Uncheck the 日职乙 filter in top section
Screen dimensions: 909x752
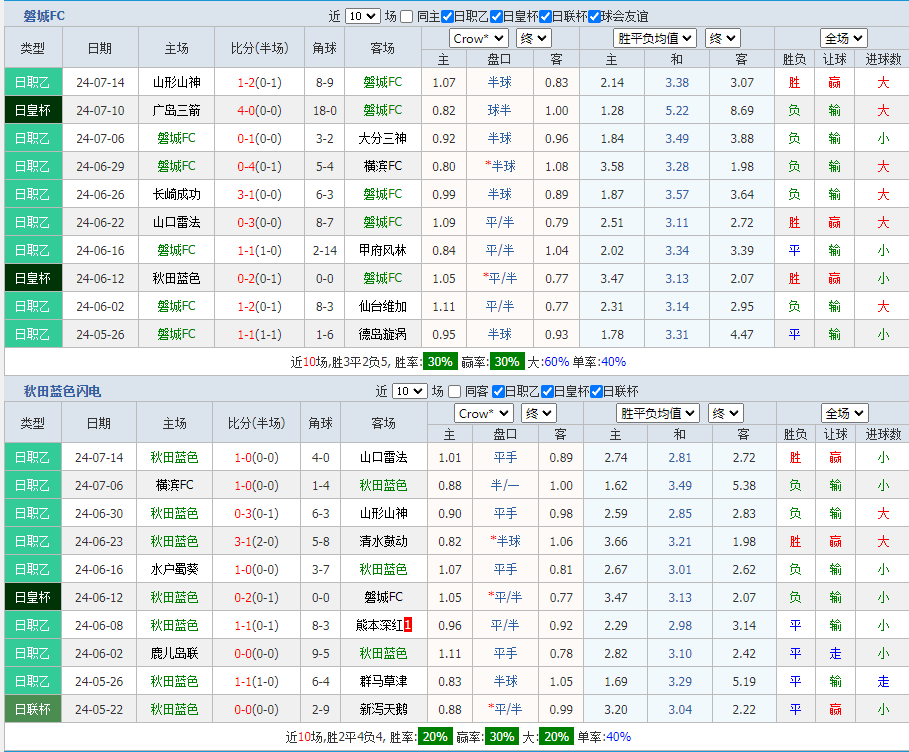(x=446, y=15)
